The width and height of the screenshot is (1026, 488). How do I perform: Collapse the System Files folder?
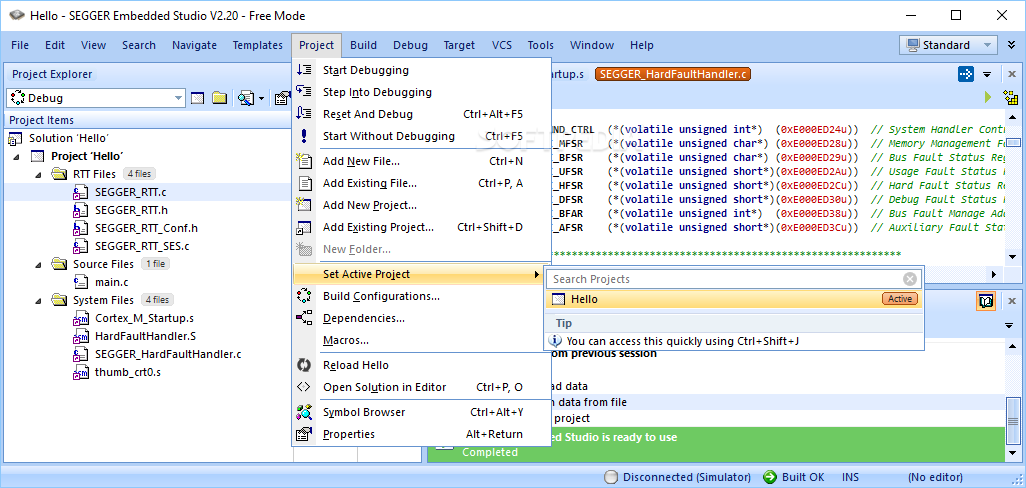[37, 300]
